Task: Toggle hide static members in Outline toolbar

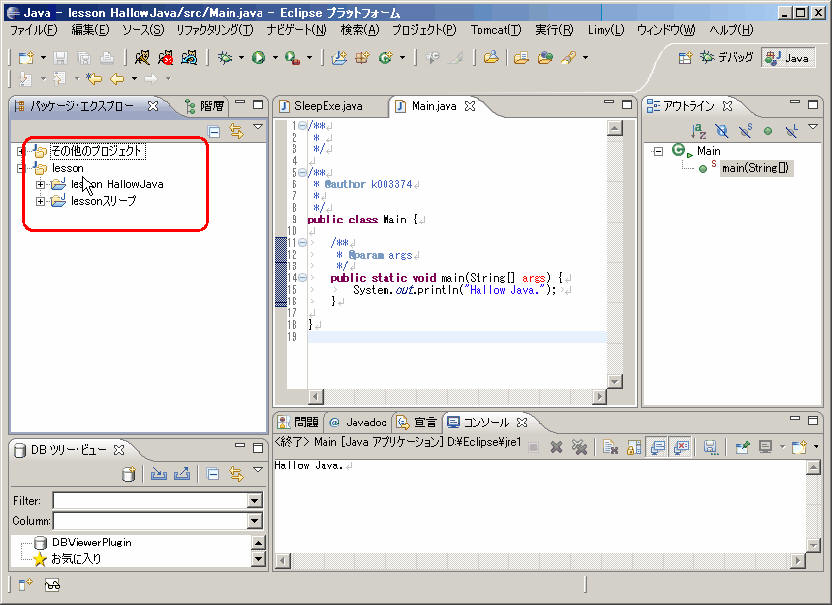Action: (x=745, y=130)
